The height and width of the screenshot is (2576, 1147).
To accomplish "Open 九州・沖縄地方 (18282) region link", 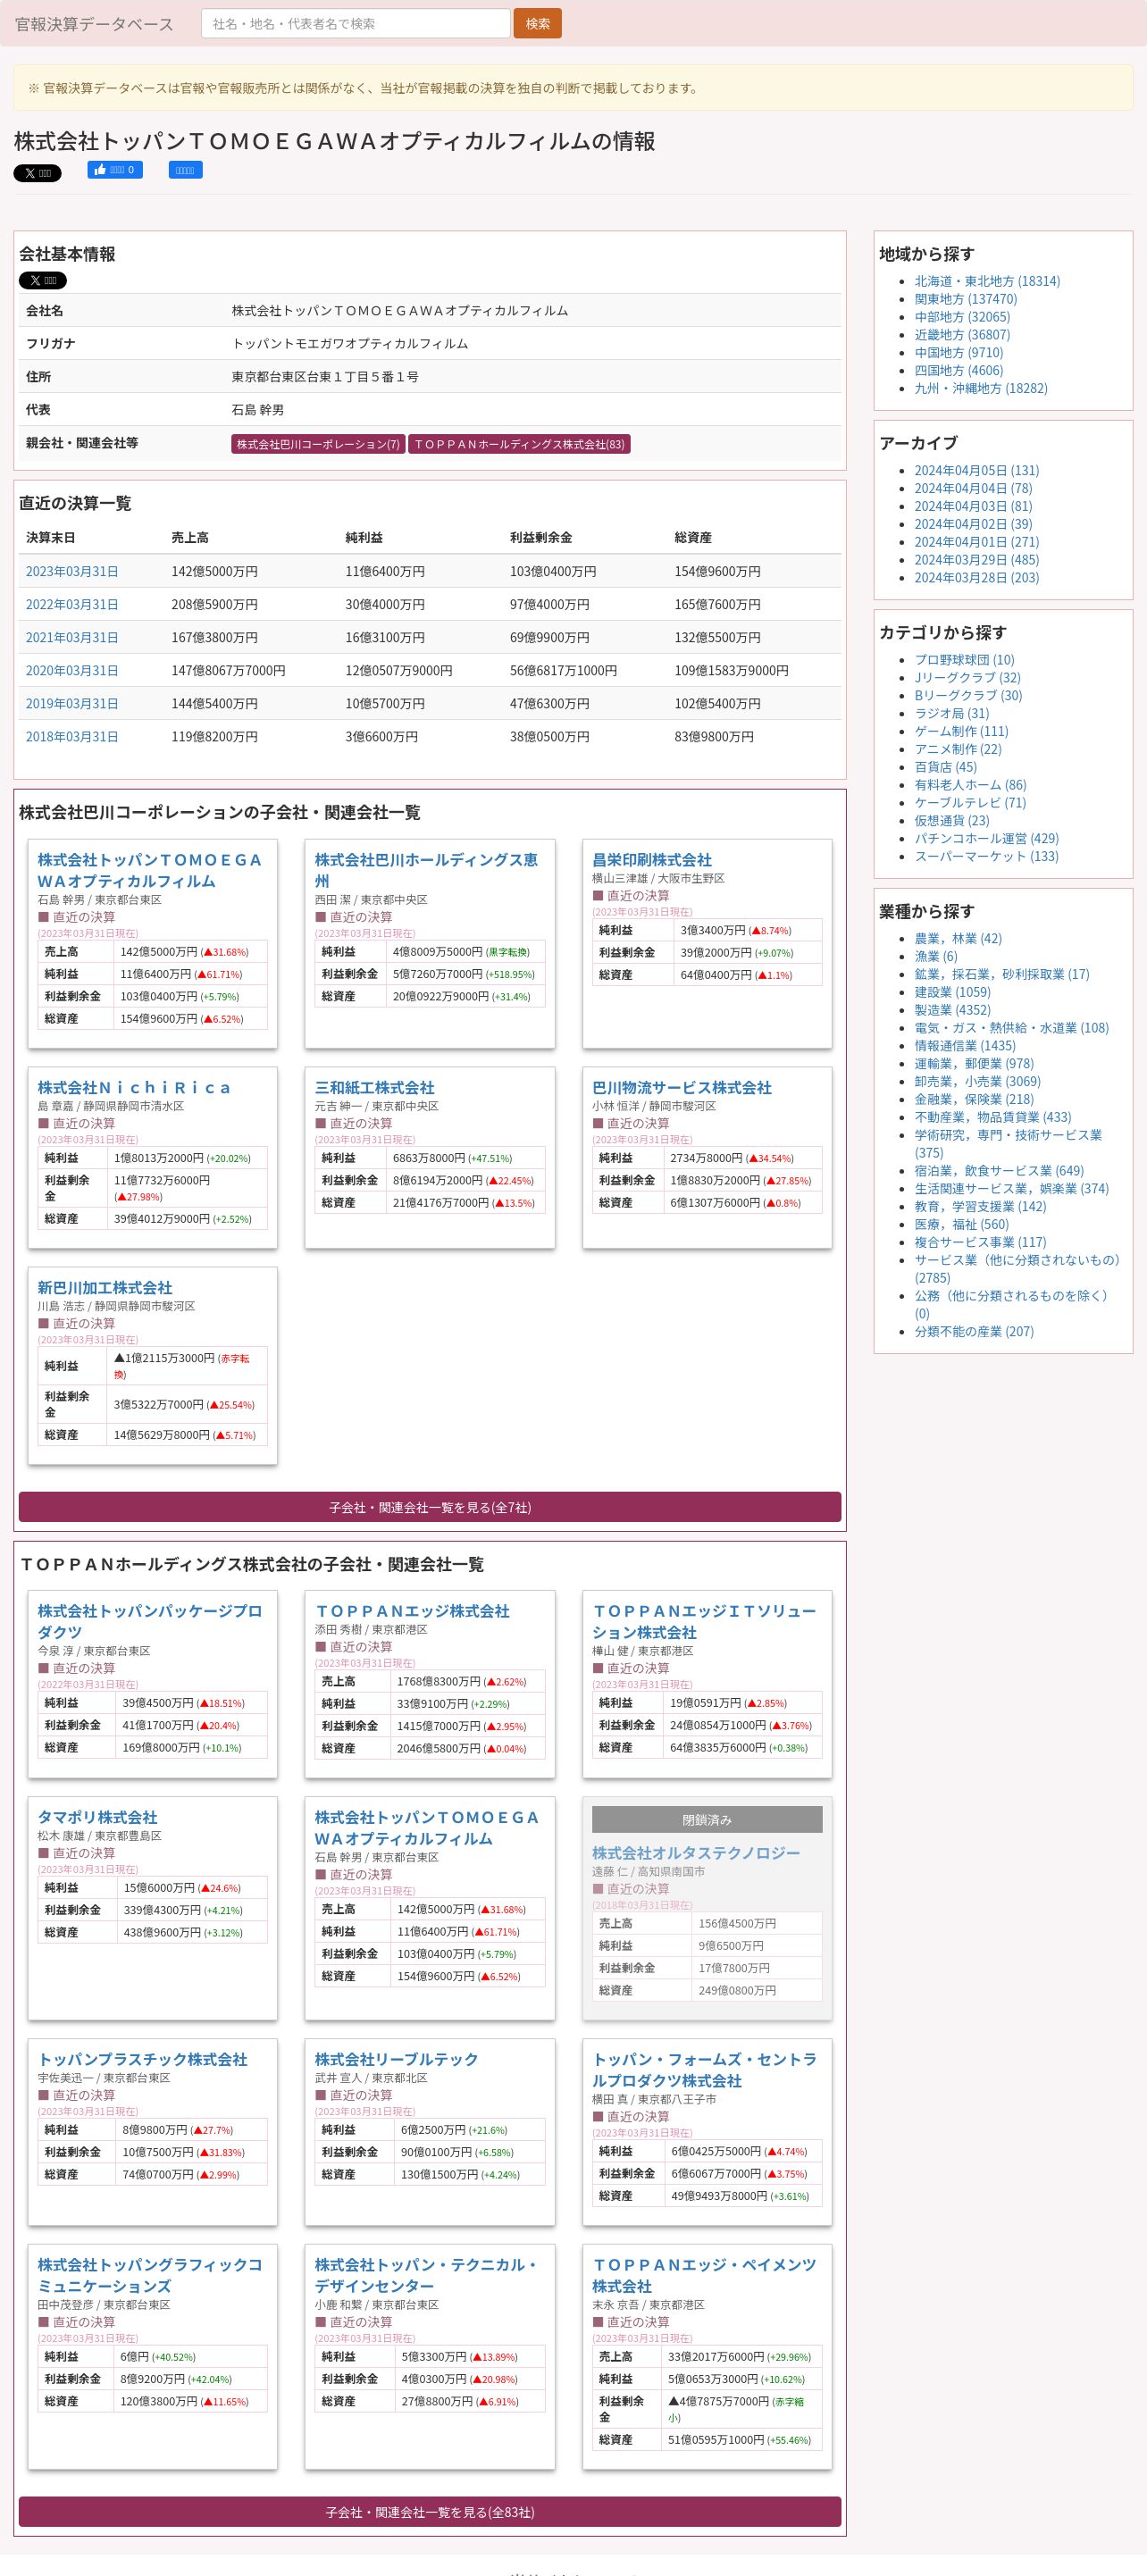I will tap(981, 388).
